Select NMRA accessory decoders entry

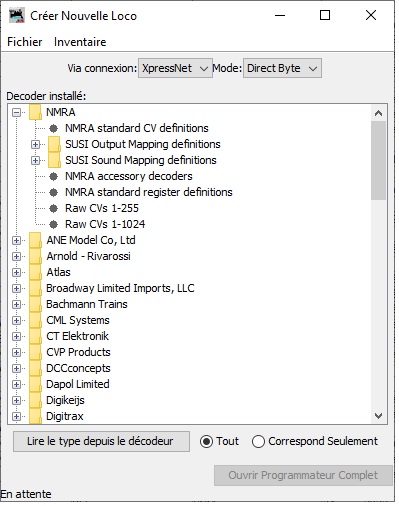tap(129, 176)
